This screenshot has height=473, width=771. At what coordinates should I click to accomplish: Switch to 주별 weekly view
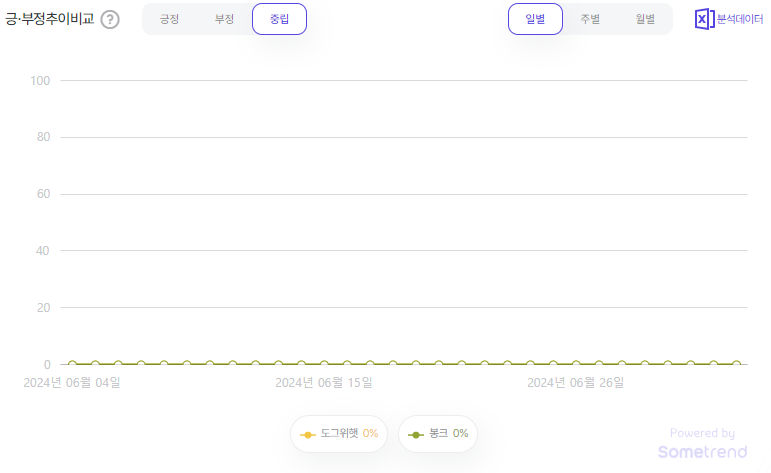(x=590, y=19)
